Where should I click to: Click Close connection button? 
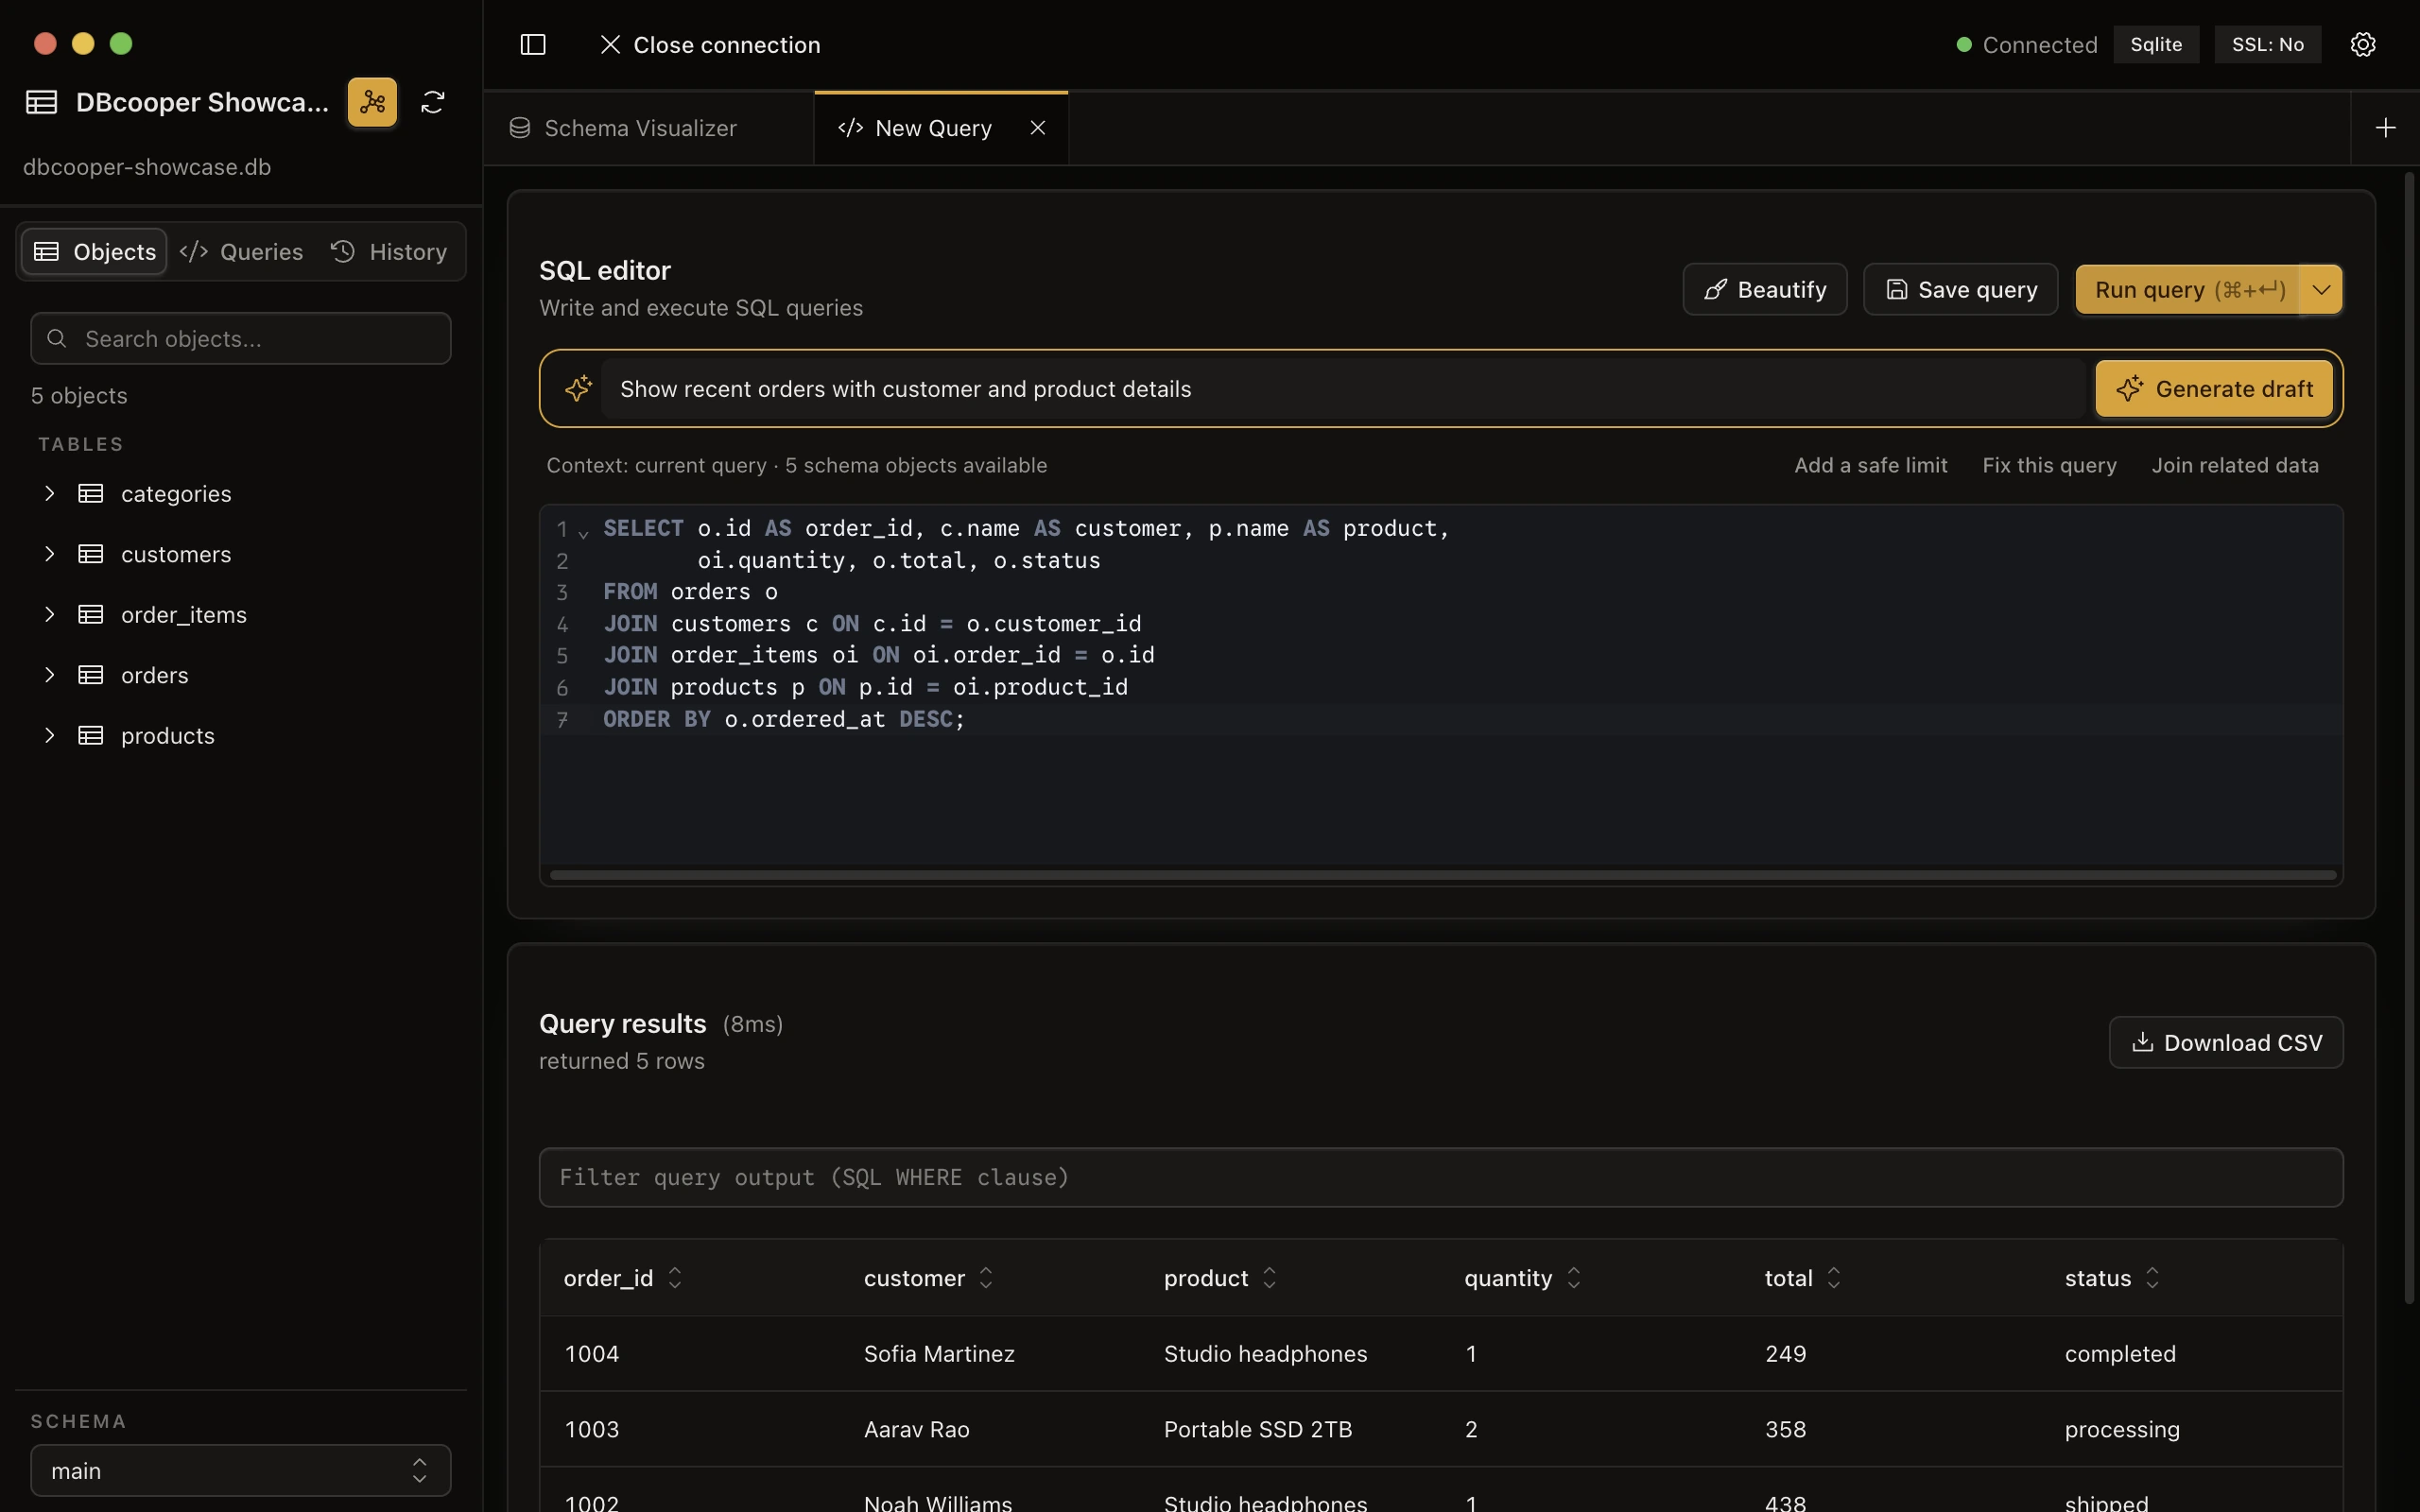710,44
